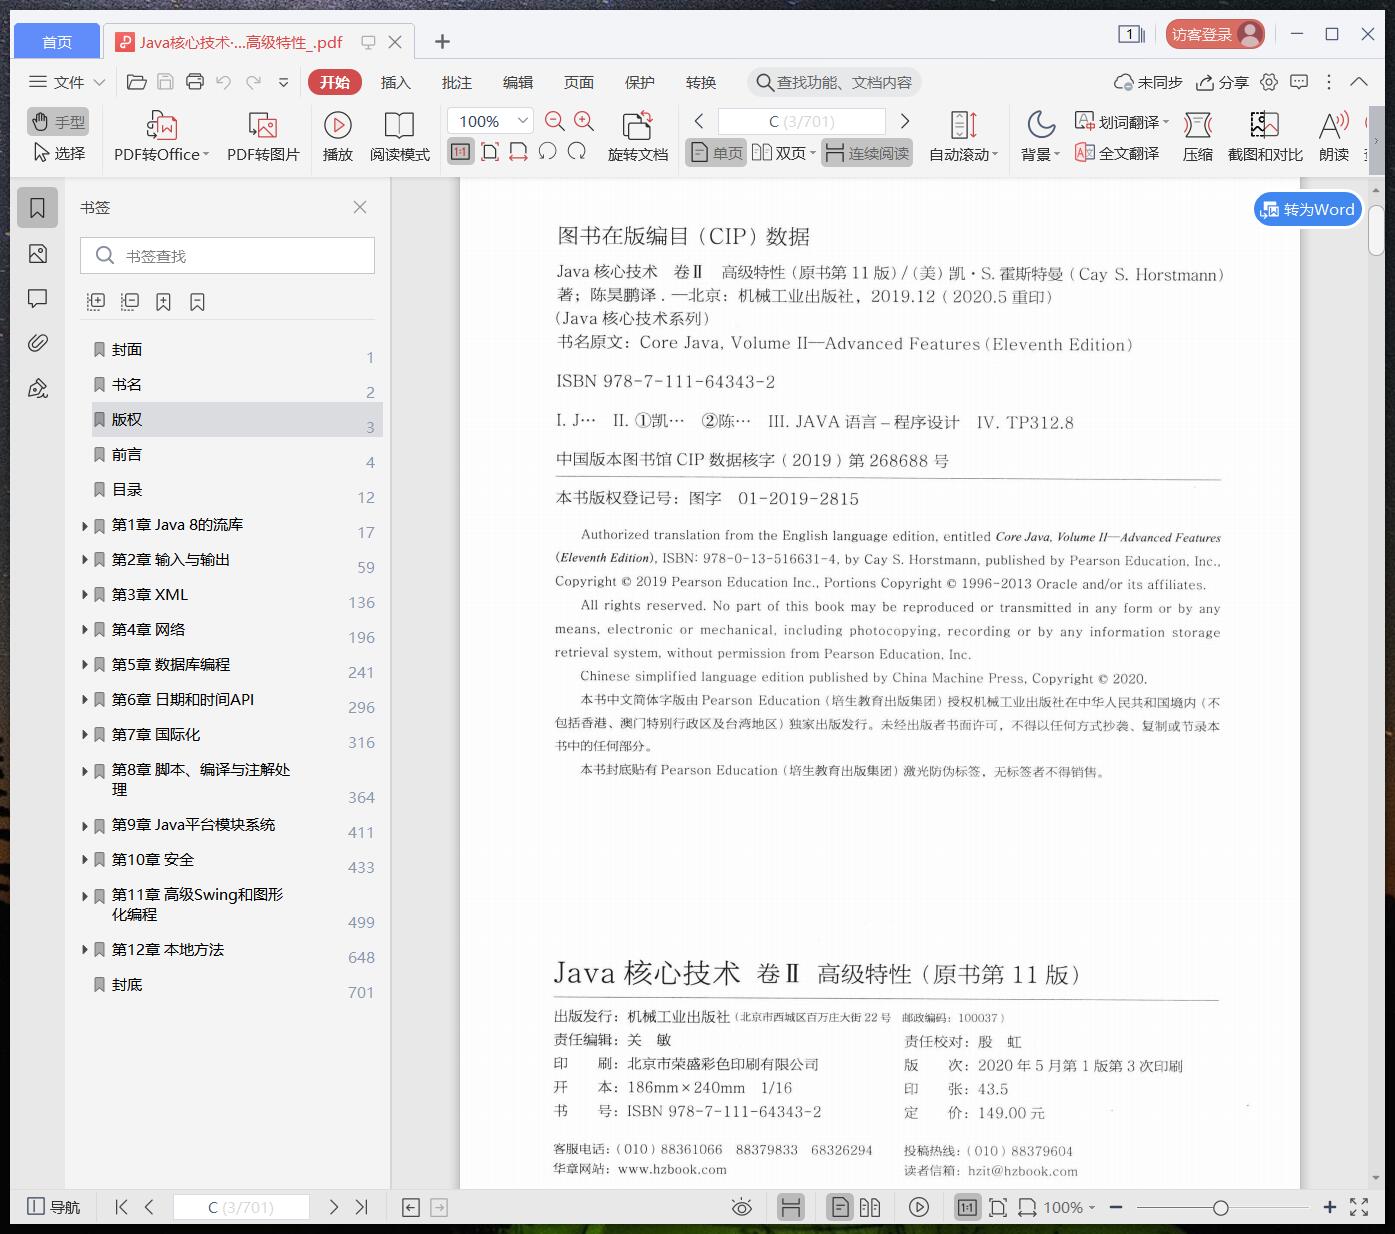This screenshot has width=1395, height=1234.
Task: Toggle continuous reading mode
Action: [867, 153]
